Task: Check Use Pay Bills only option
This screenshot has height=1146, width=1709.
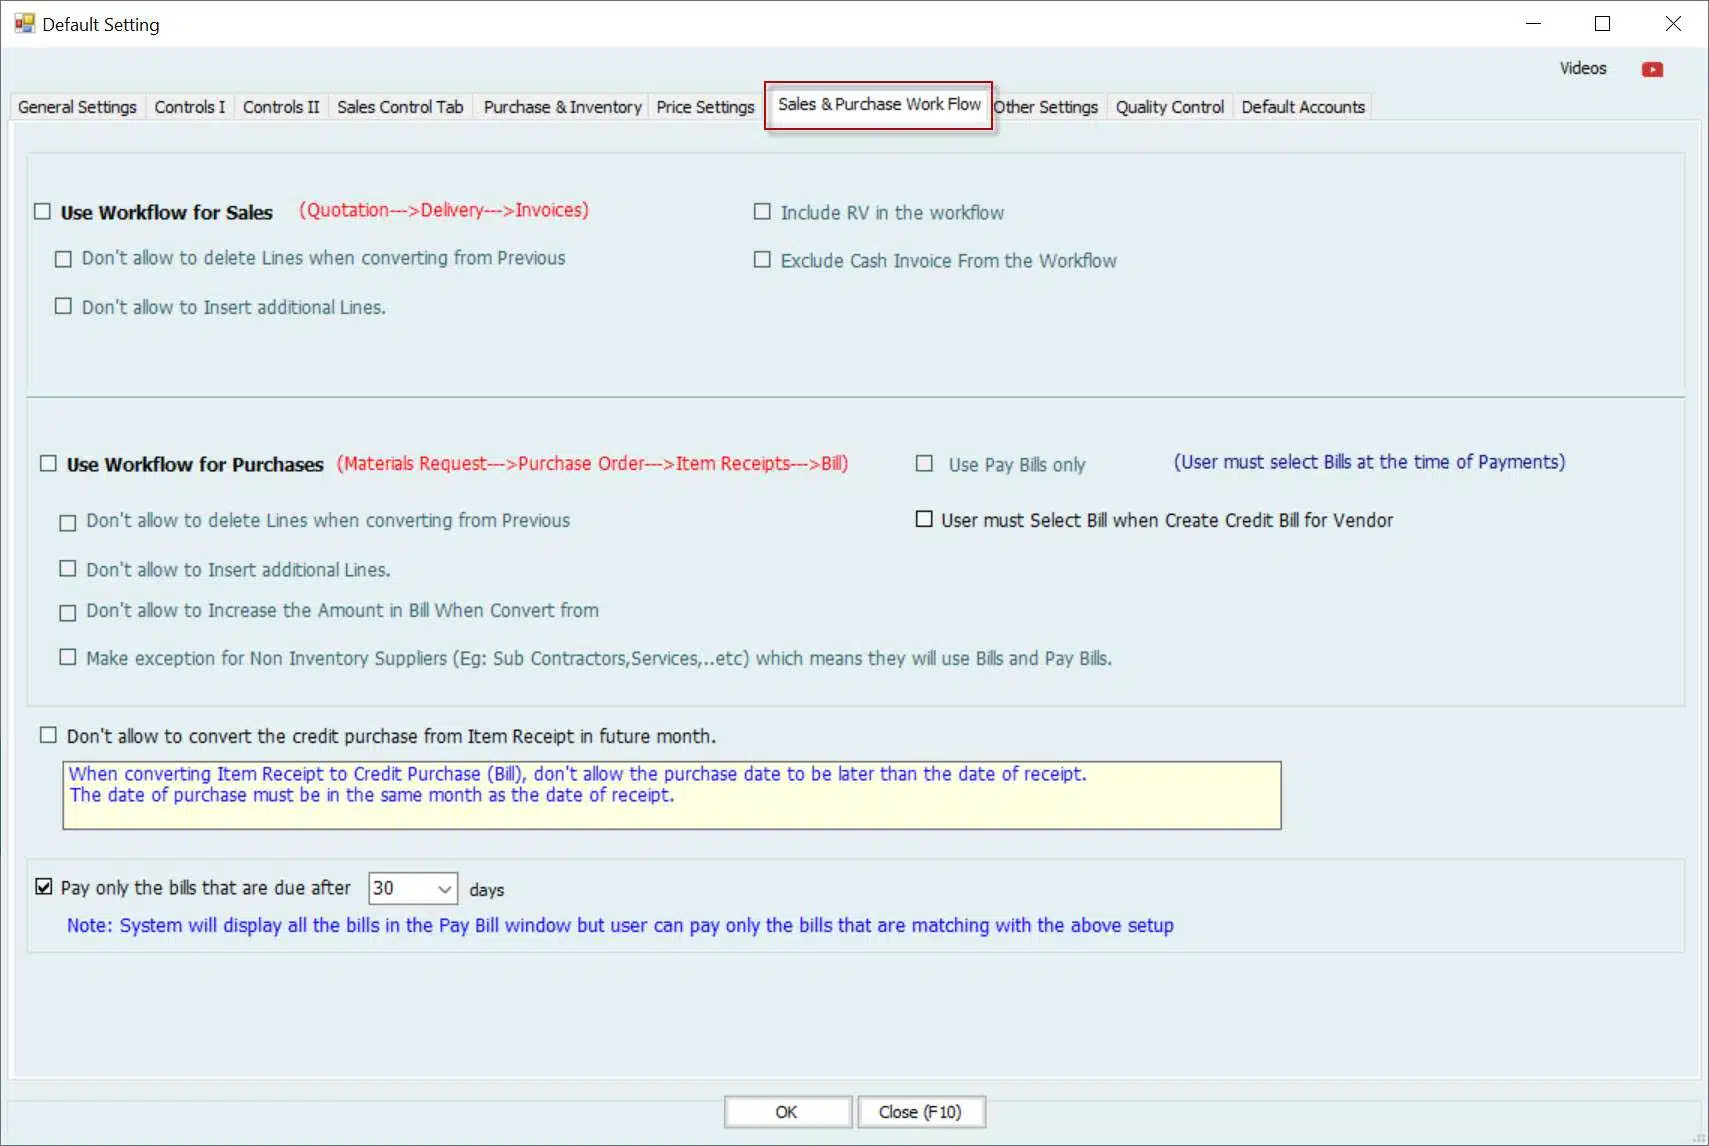Action: [924, 464]
